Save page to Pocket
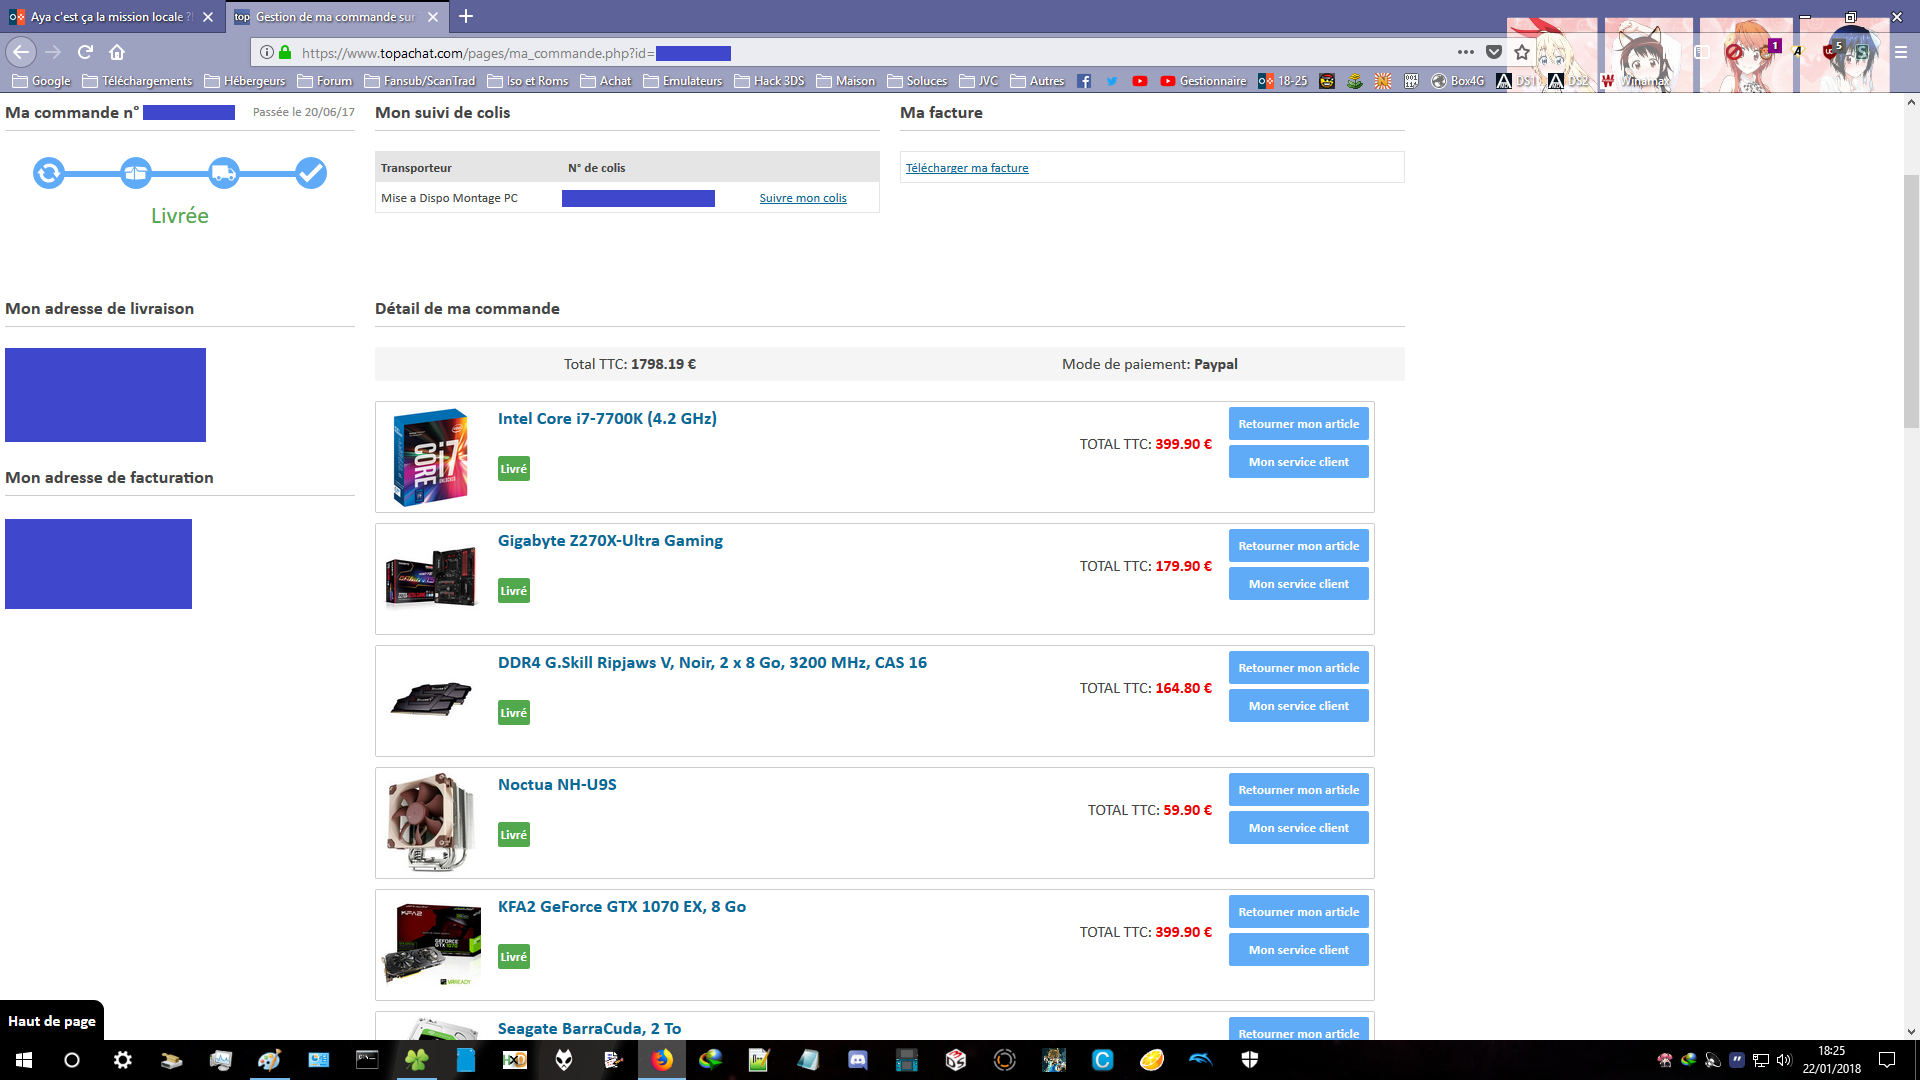 click(1494, 52)
